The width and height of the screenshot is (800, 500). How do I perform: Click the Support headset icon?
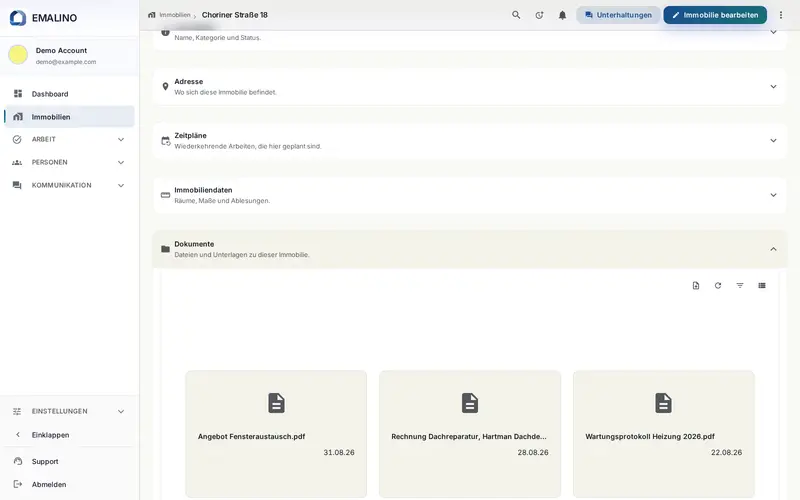click(18, 461)
